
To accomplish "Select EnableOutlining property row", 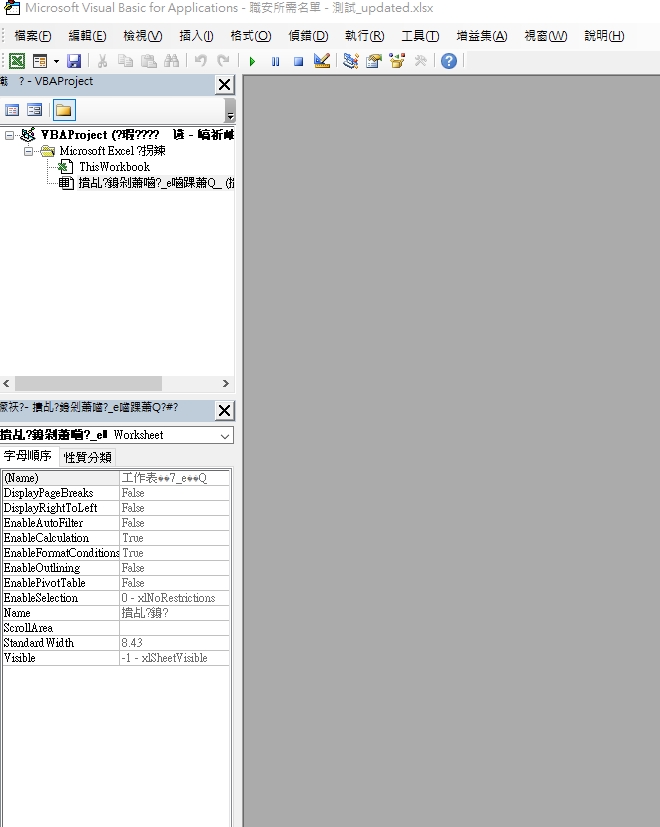I will 116,568.
